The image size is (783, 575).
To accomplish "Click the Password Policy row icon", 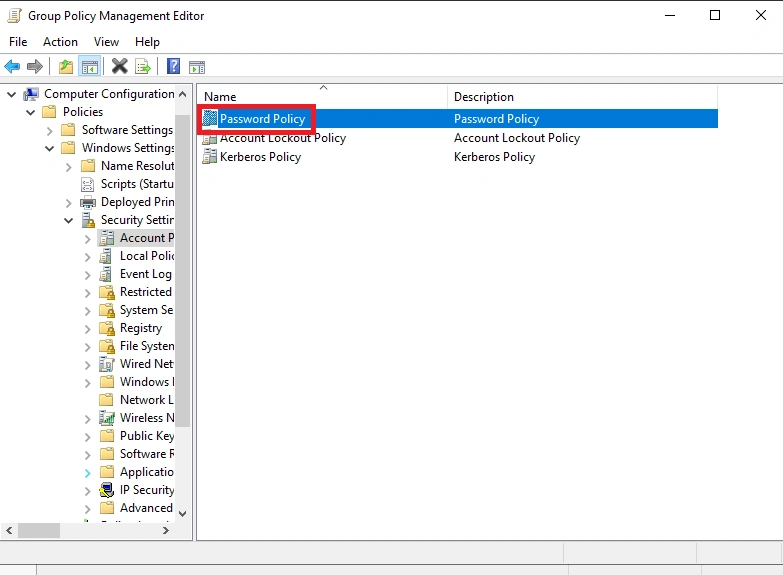I will coord(210,118).
